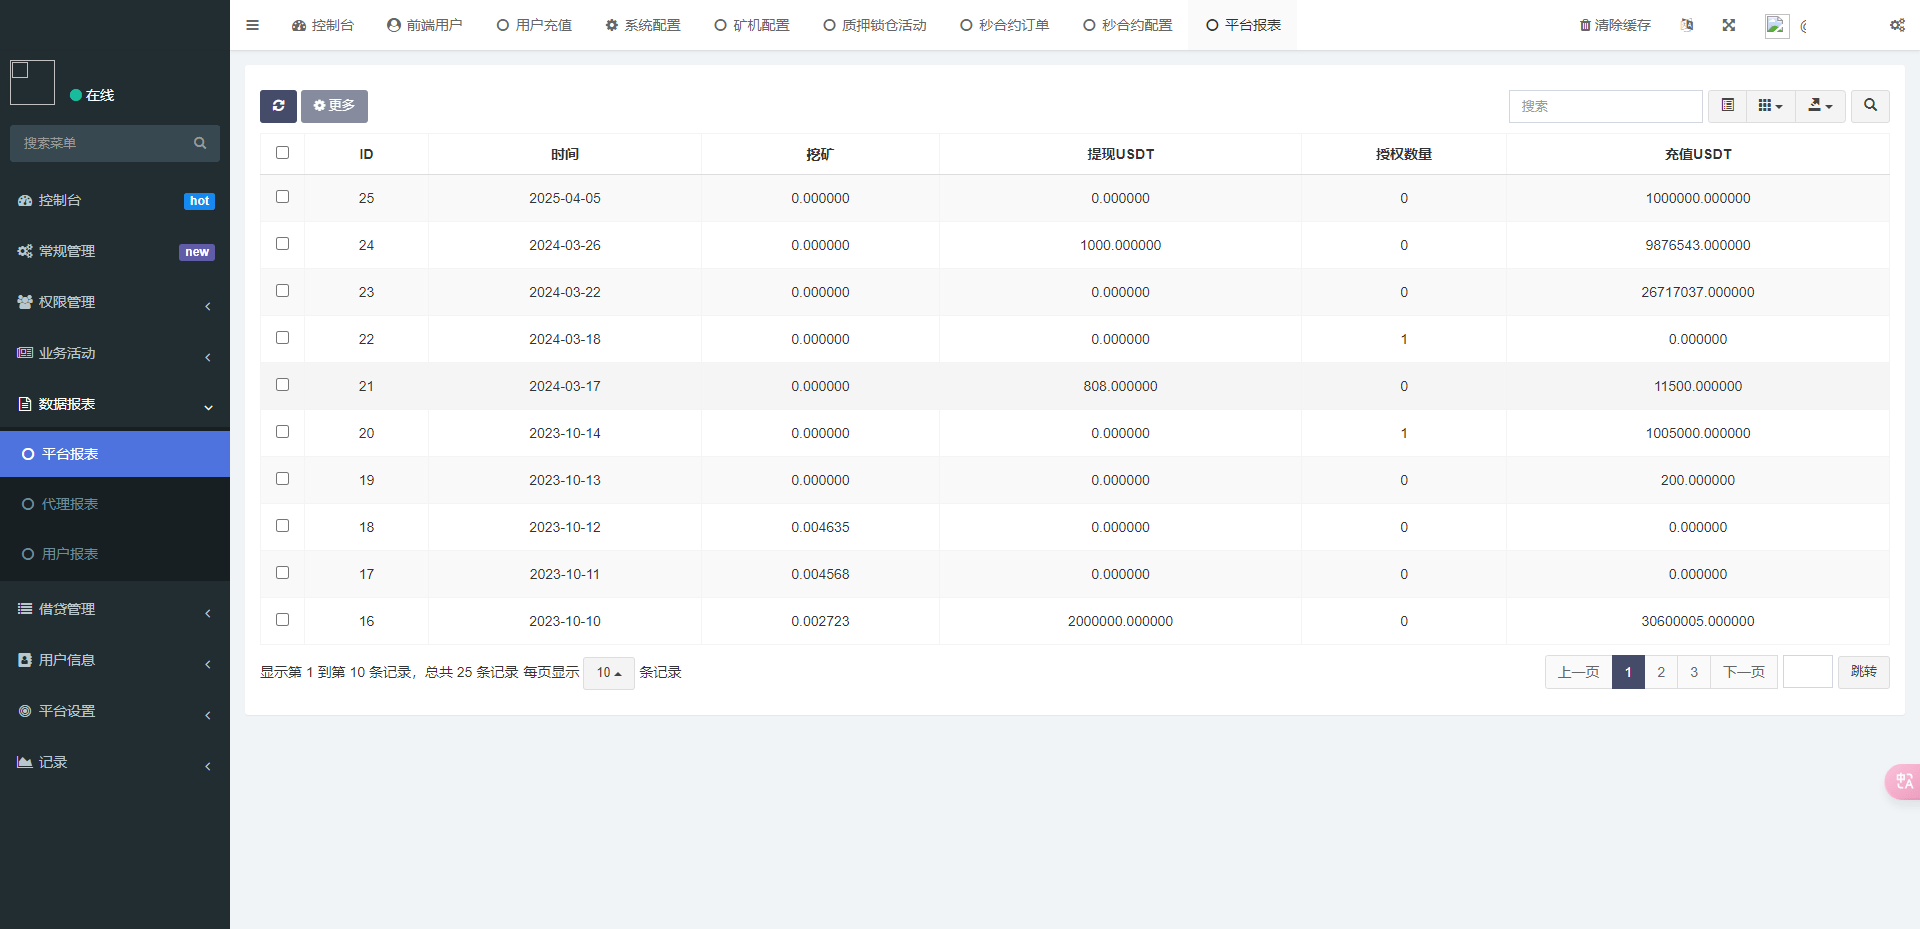
Task: Click the refresh table icon button
Action: 278,106
